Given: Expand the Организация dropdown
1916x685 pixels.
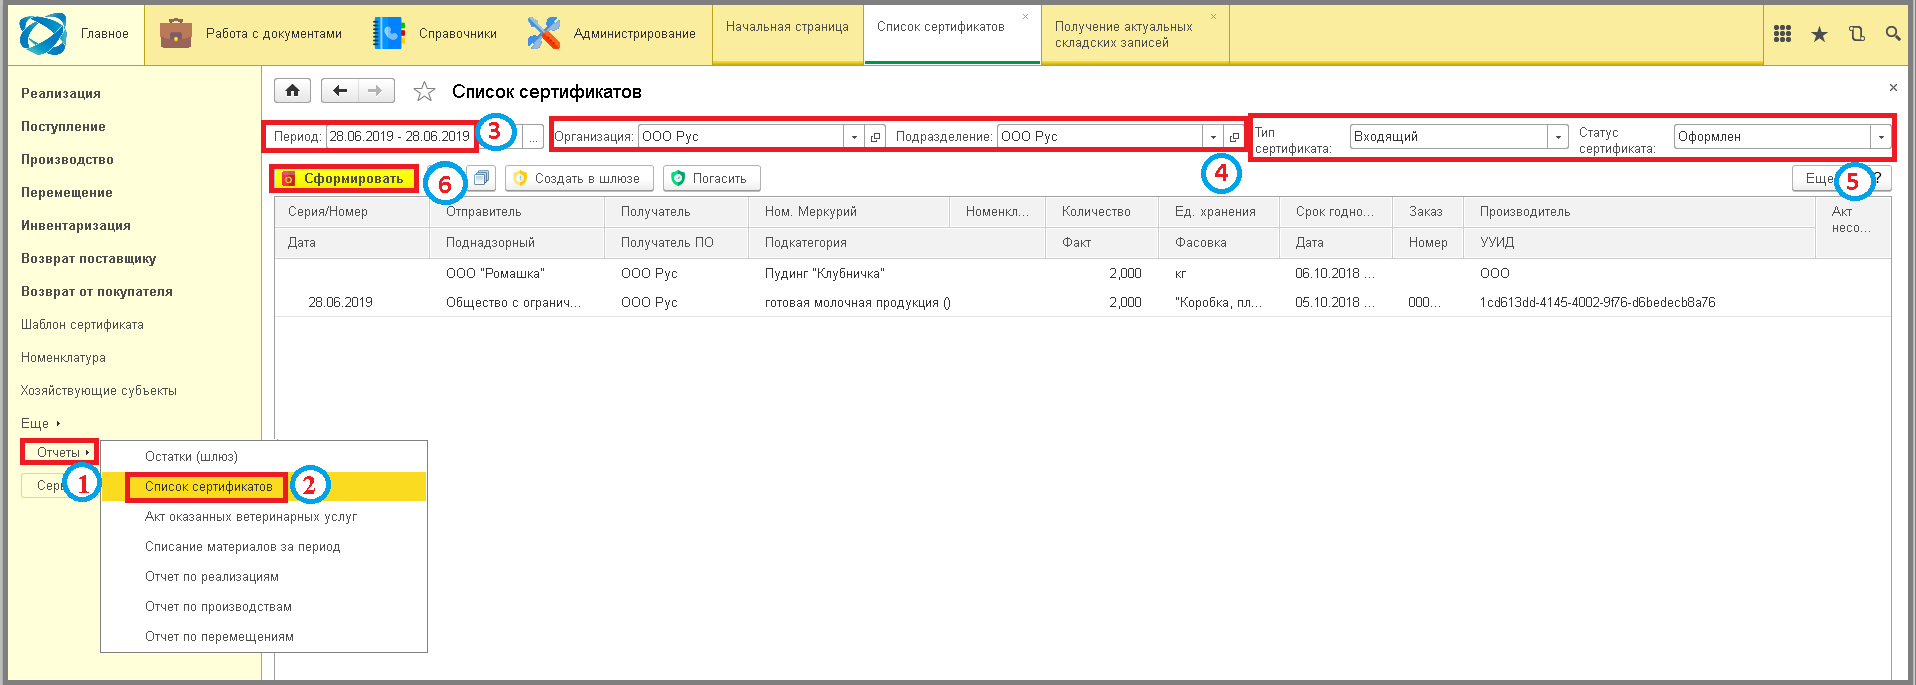Looking at the screenshot, I should pyautogui.click(x=854, y=137).
